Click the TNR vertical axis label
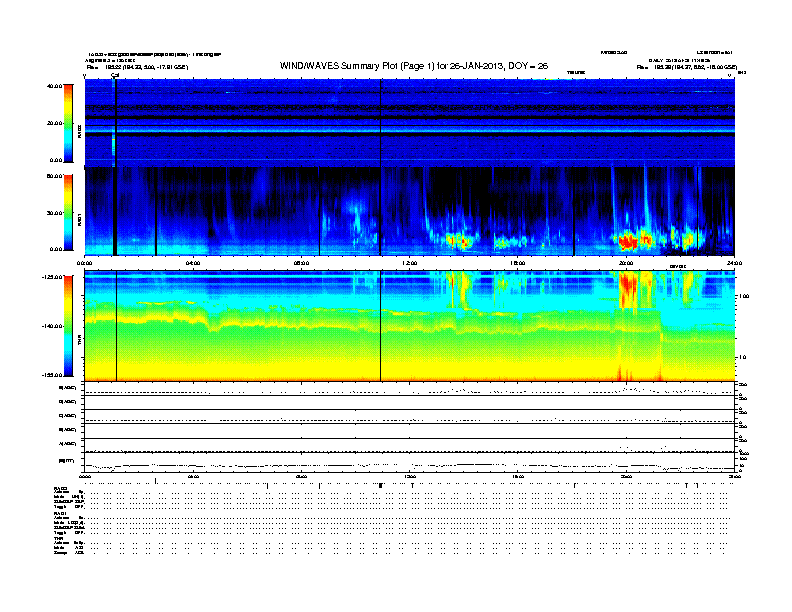This screenshot has width=792, height=612. (79, 340)
